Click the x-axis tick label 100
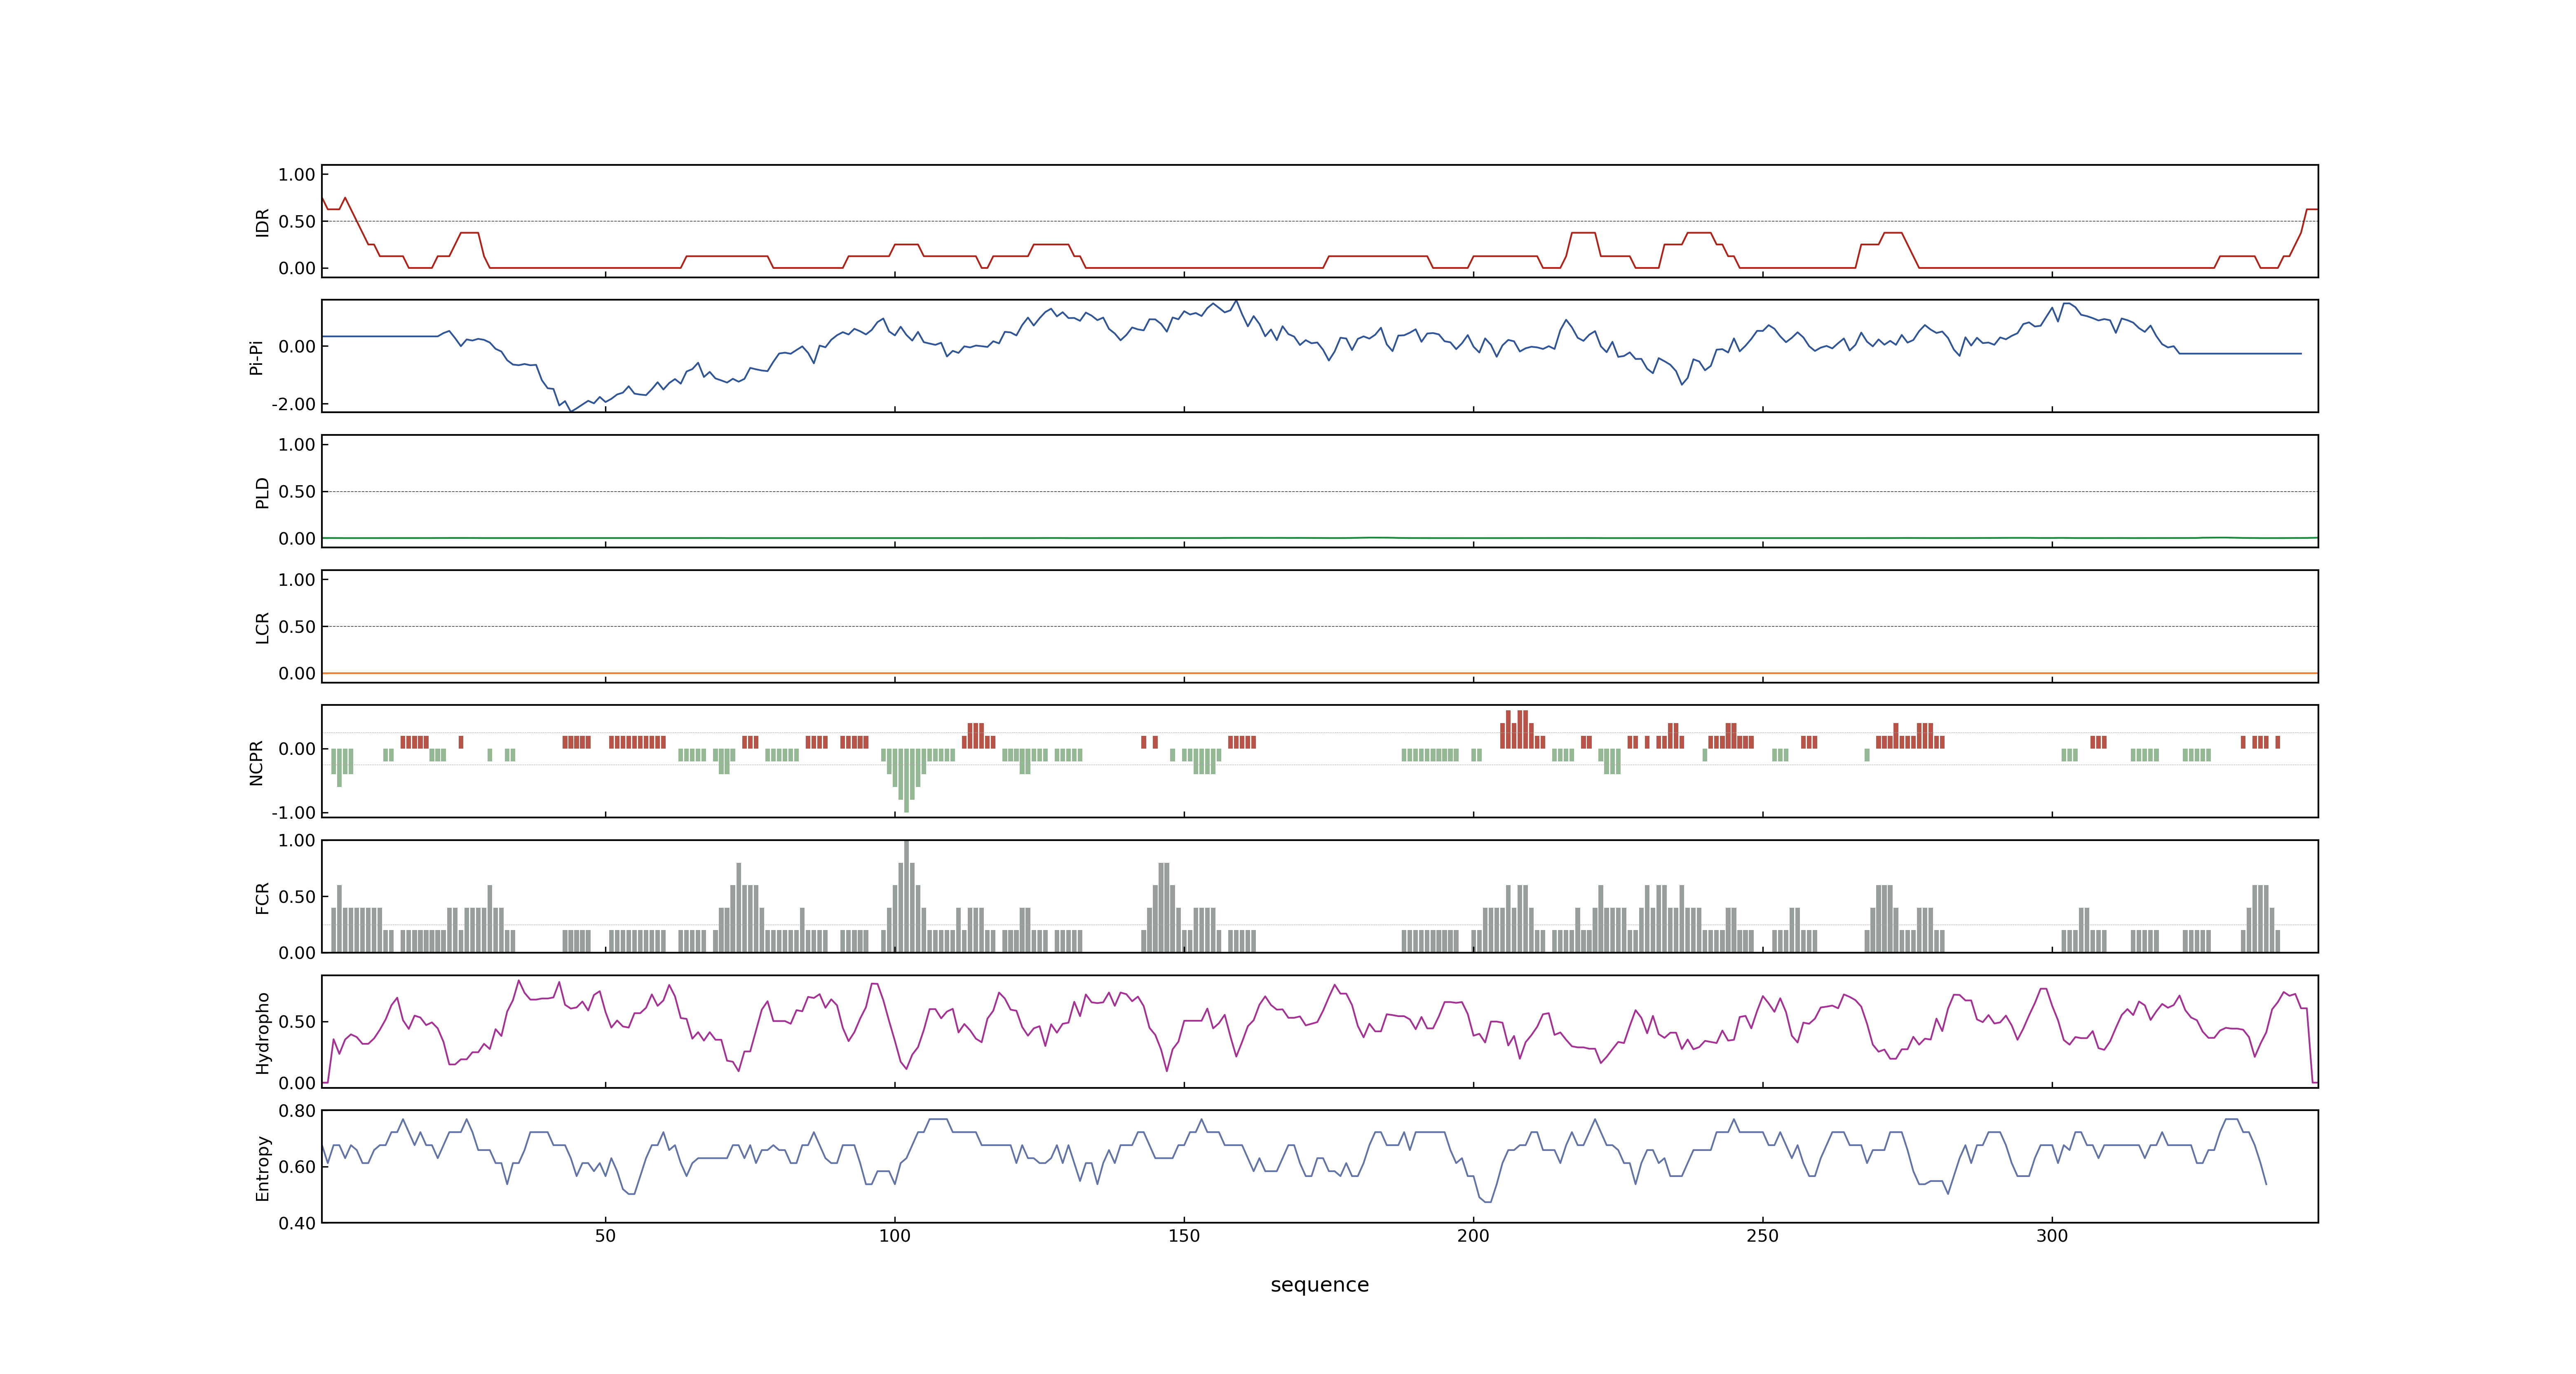 [894, 1236]
